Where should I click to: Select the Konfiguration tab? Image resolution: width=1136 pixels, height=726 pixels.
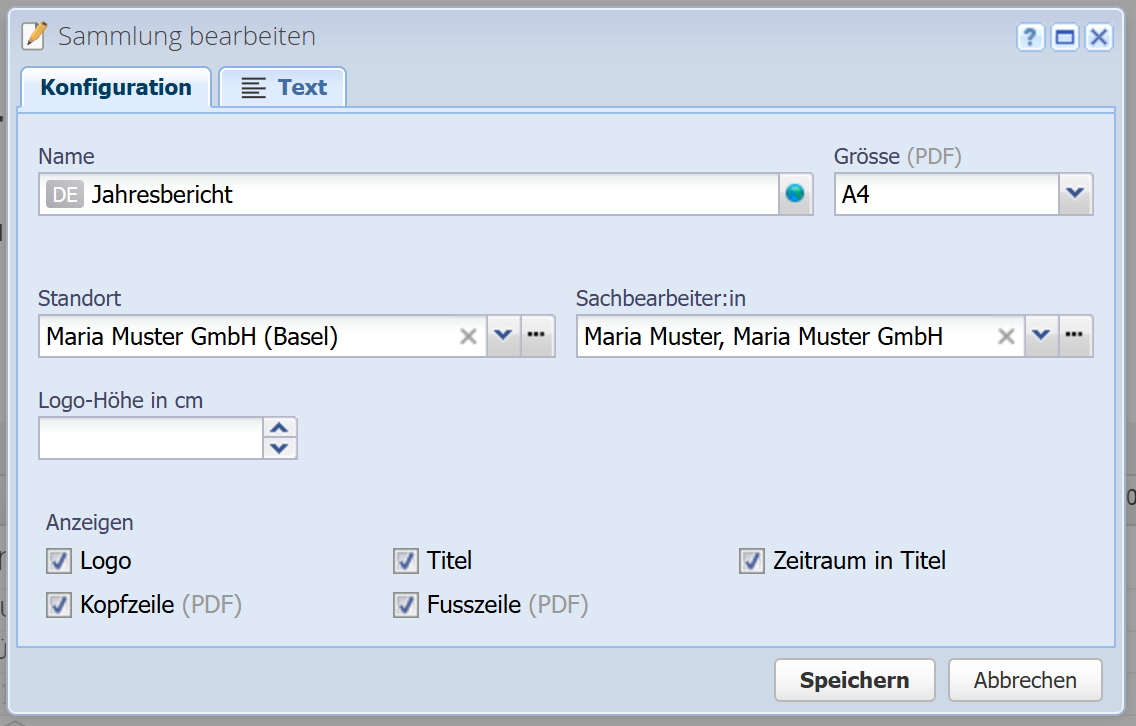tap(116, 87)
